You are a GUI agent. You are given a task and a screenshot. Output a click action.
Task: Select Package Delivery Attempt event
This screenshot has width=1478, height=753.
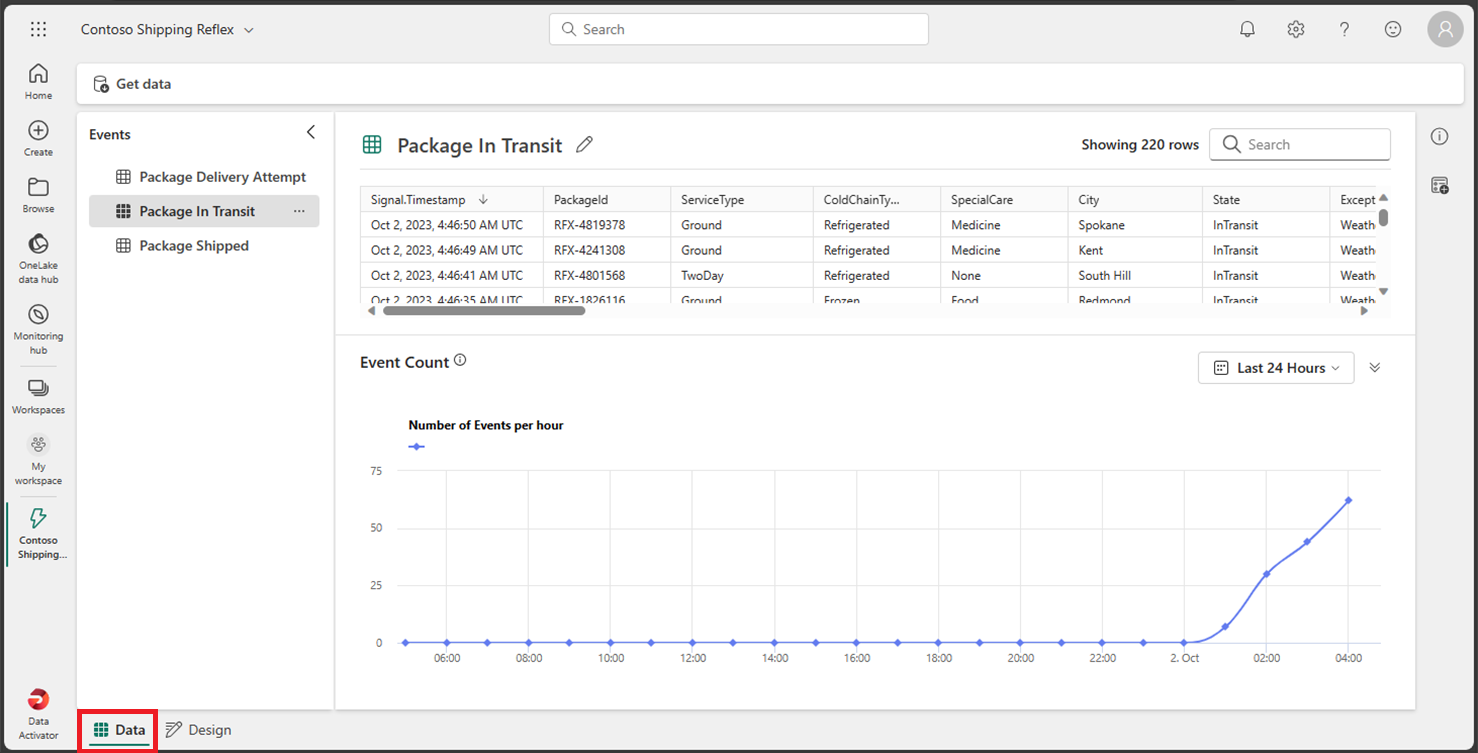[x=204, y=177]
